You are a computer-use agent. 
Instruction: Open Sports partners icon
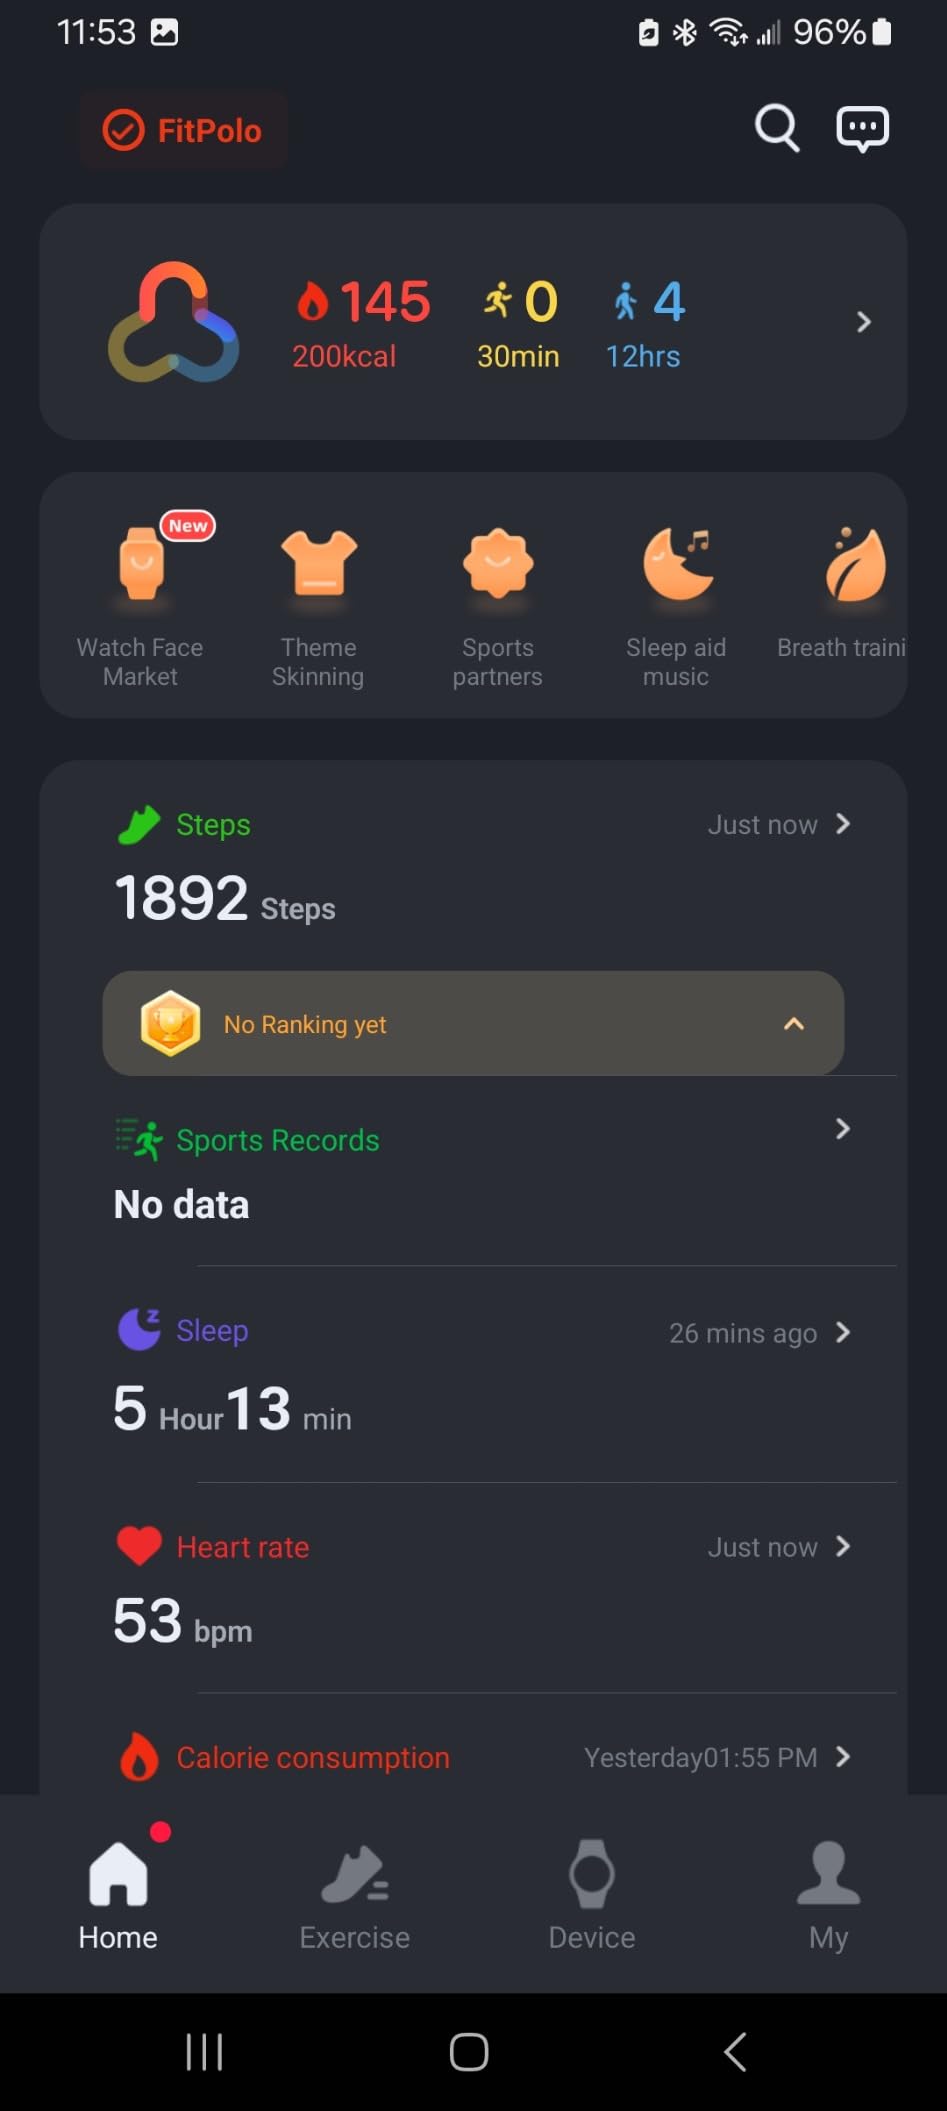498,563
